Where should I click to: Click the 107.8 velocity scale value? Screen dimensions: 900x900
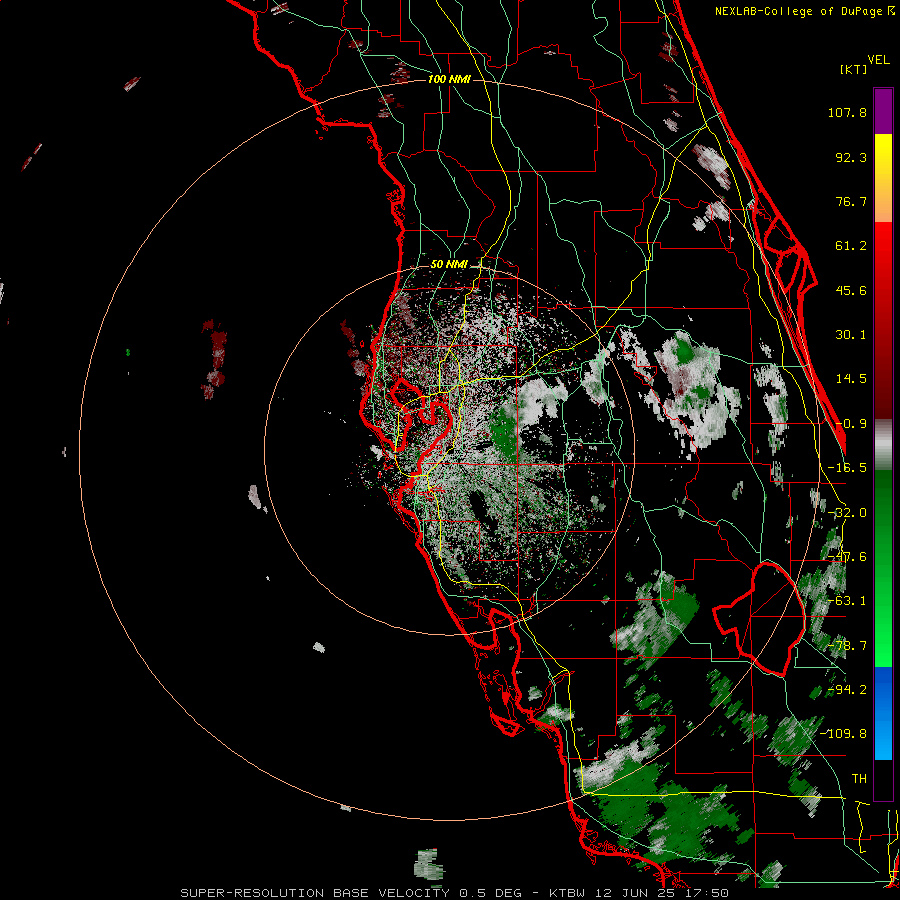(847, 112)
